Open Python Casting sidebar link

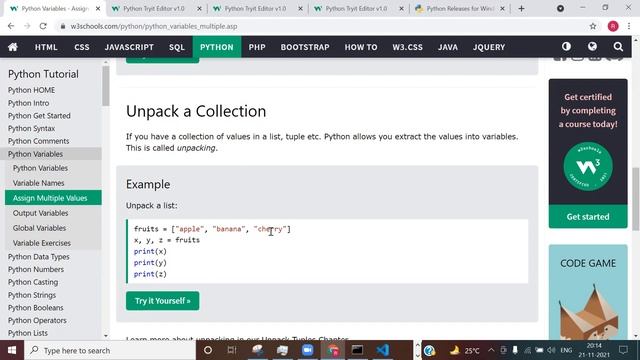tap(33, 282)
